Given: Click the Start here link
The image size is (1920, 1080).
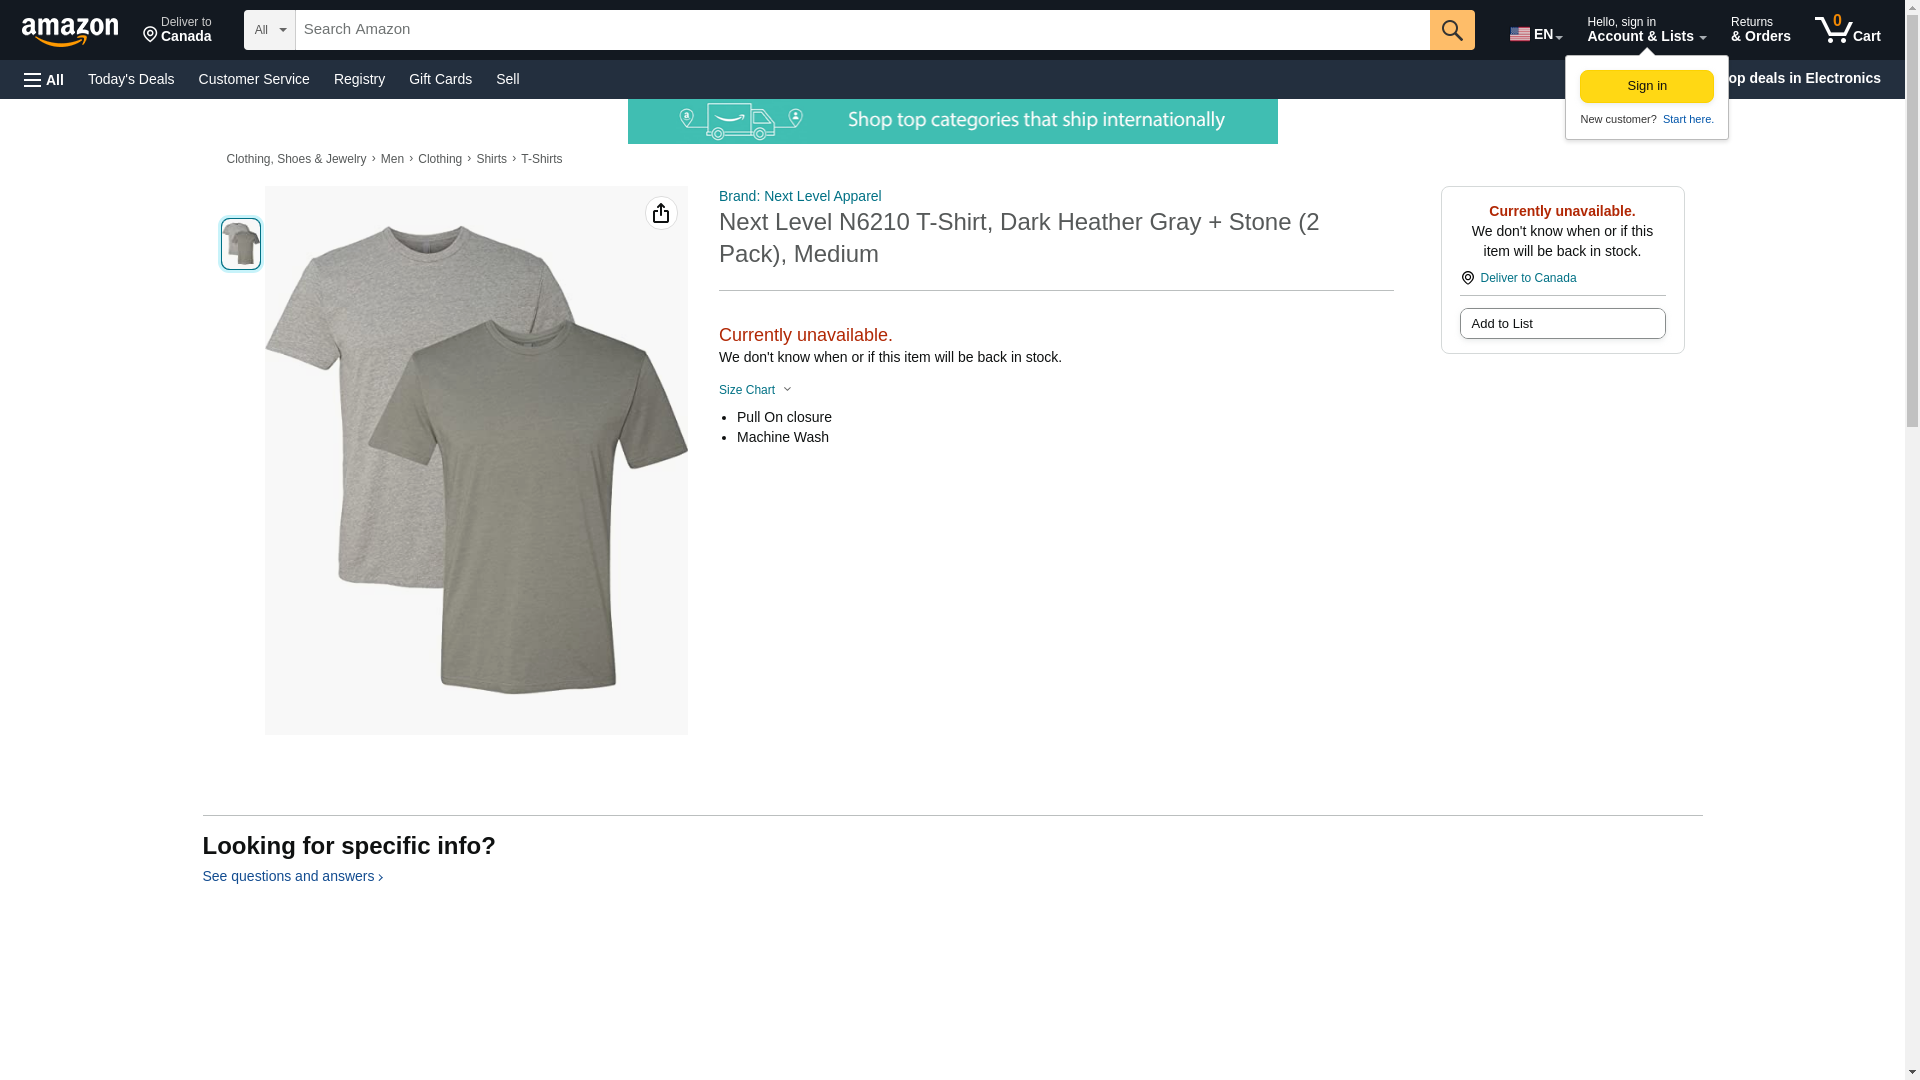Looking at the screenshot, I should pyautogui.click(x=1687, y=119).
